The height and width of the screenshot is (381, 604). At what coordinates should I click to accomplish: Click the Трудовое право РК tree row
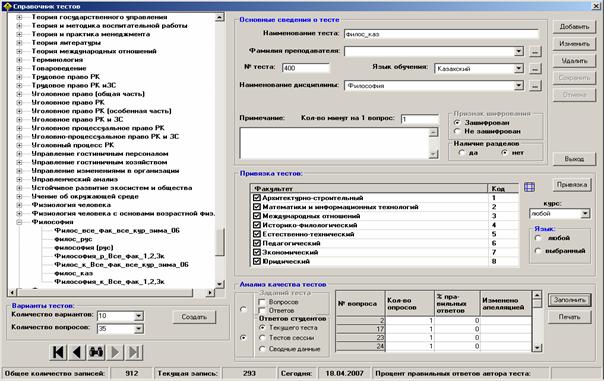(66, 77)
